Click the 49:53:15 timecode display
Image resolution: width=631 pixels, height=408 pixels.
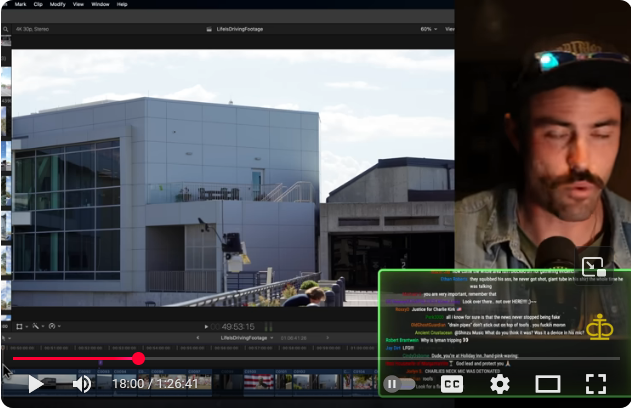click(x=238, y=326)
